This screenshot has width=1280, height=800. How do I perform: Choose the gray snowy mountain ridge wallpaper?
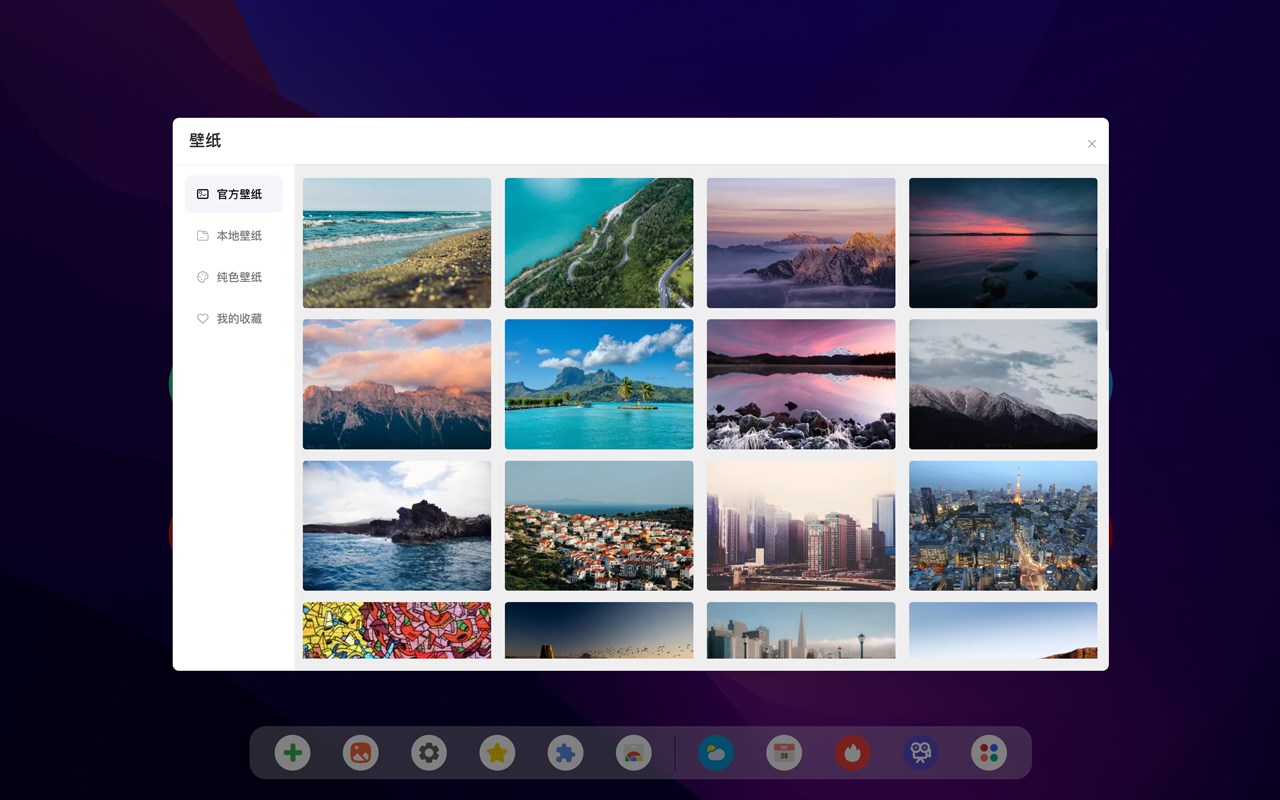pos(1003,384)
